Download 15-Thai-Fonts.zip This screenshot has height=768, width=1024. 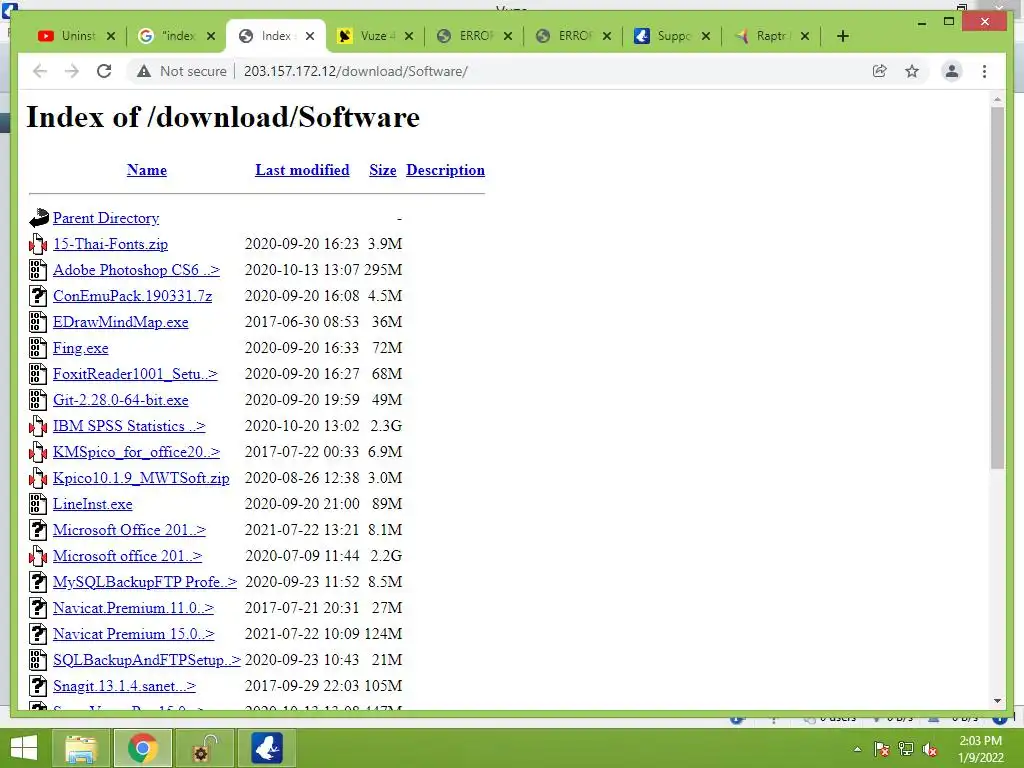[110, 244]
